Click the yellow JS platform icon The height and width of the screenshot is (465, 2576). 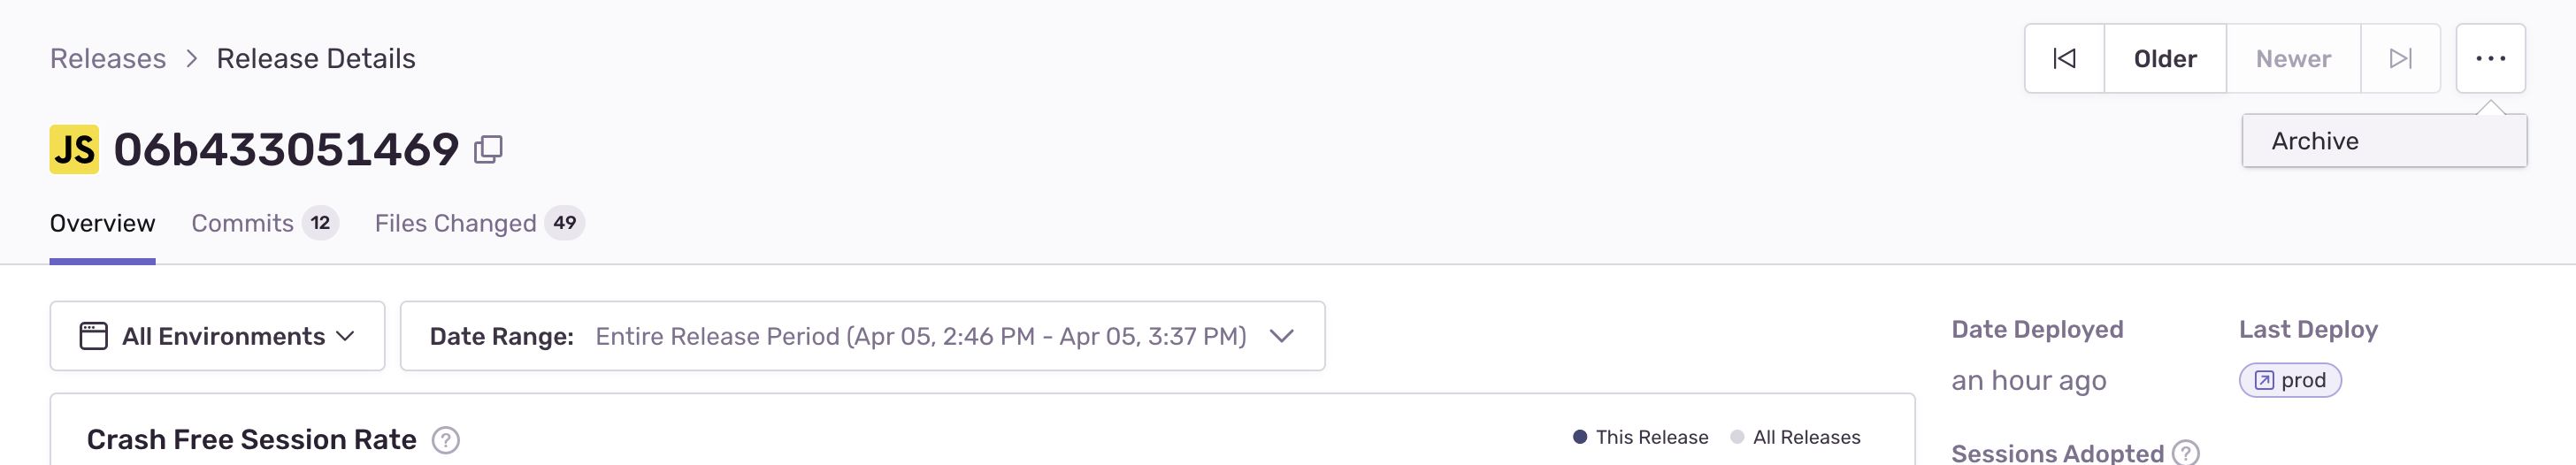click(x=74, y=150)
